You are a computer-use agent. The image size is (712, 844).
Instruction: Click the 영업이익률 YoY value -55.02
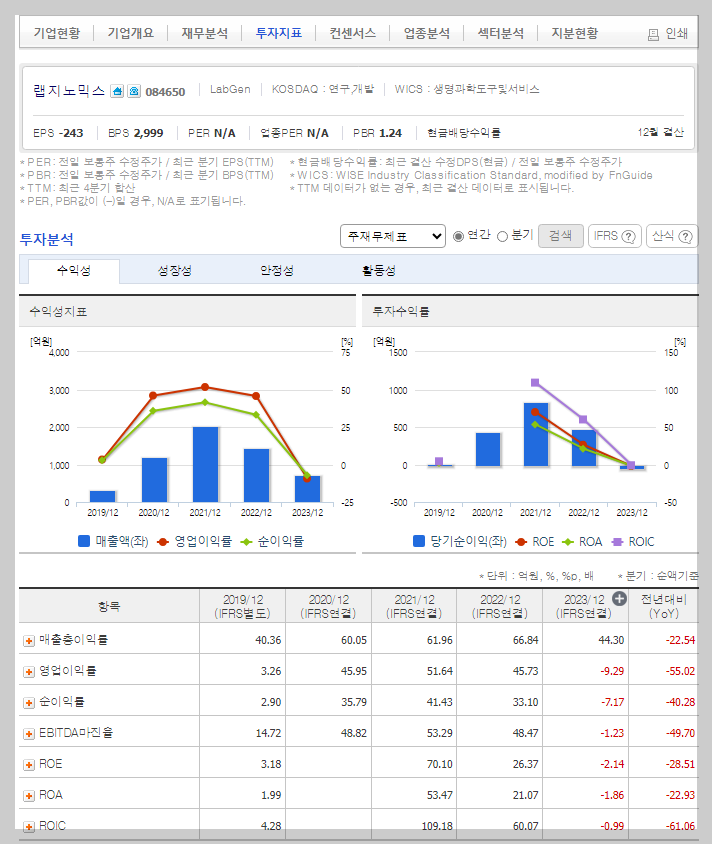click(680, 671)
